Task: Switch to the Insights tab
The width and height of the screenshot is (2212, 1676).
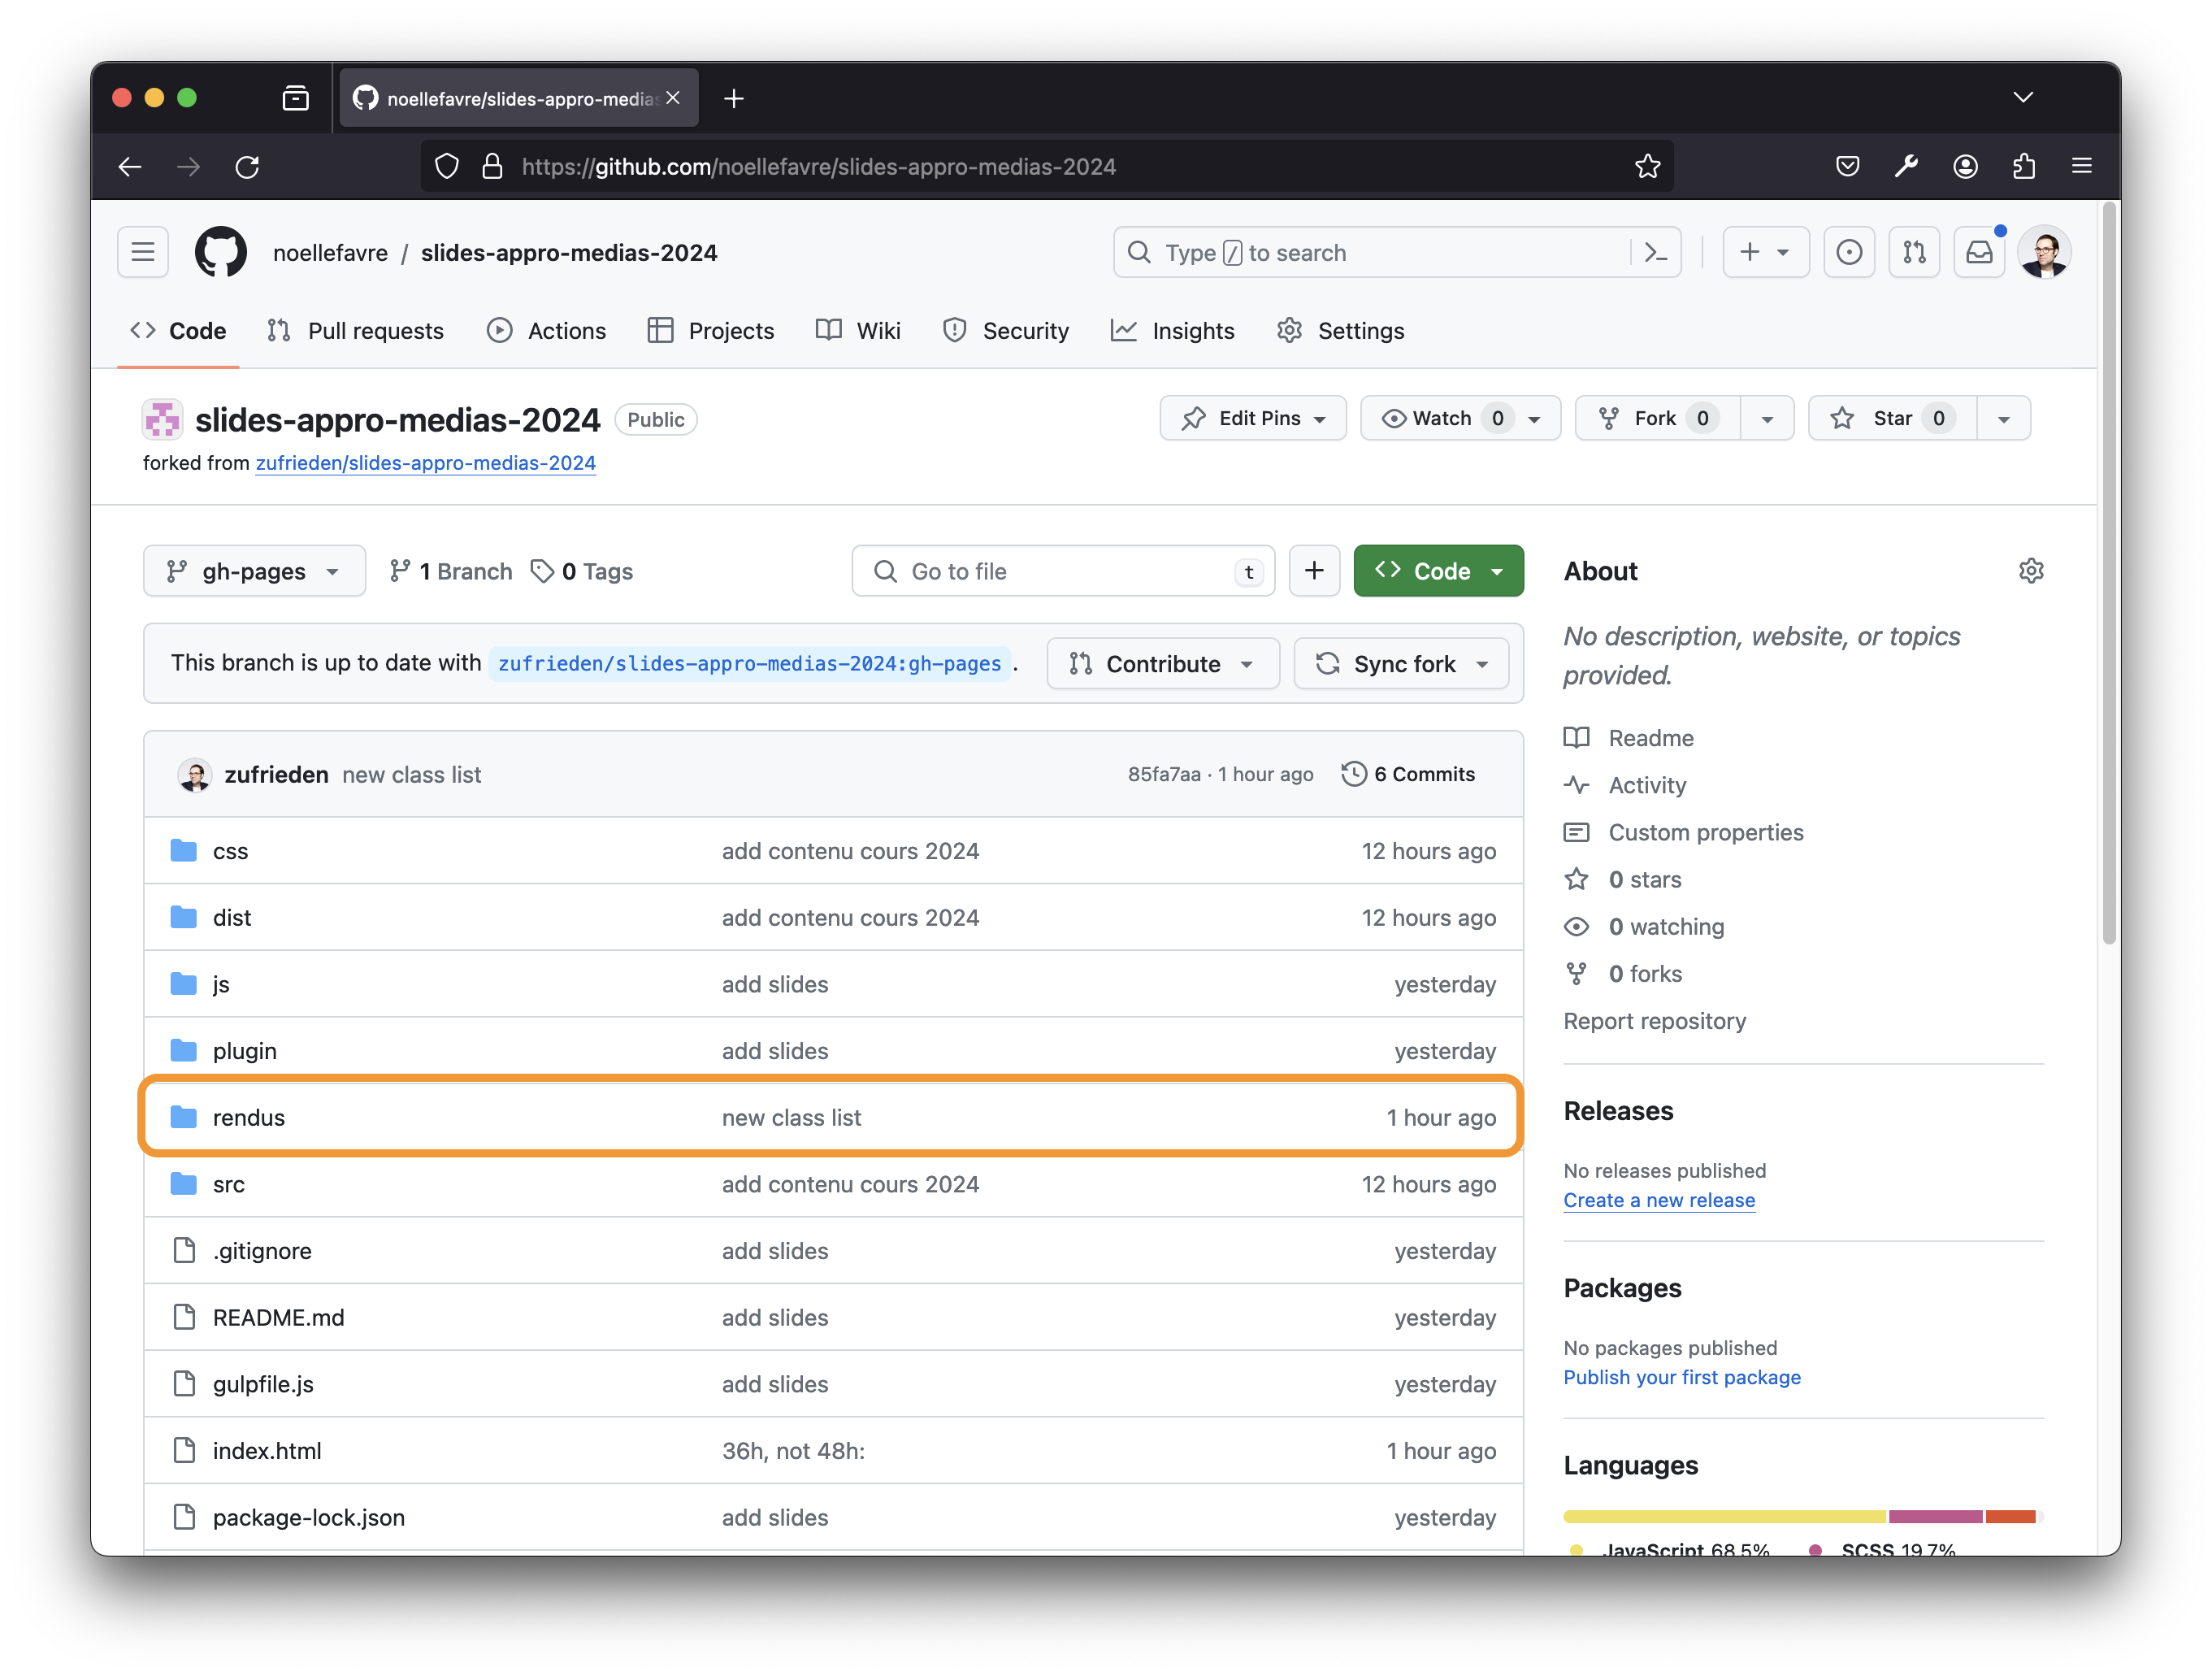Action: point(1173,331)
